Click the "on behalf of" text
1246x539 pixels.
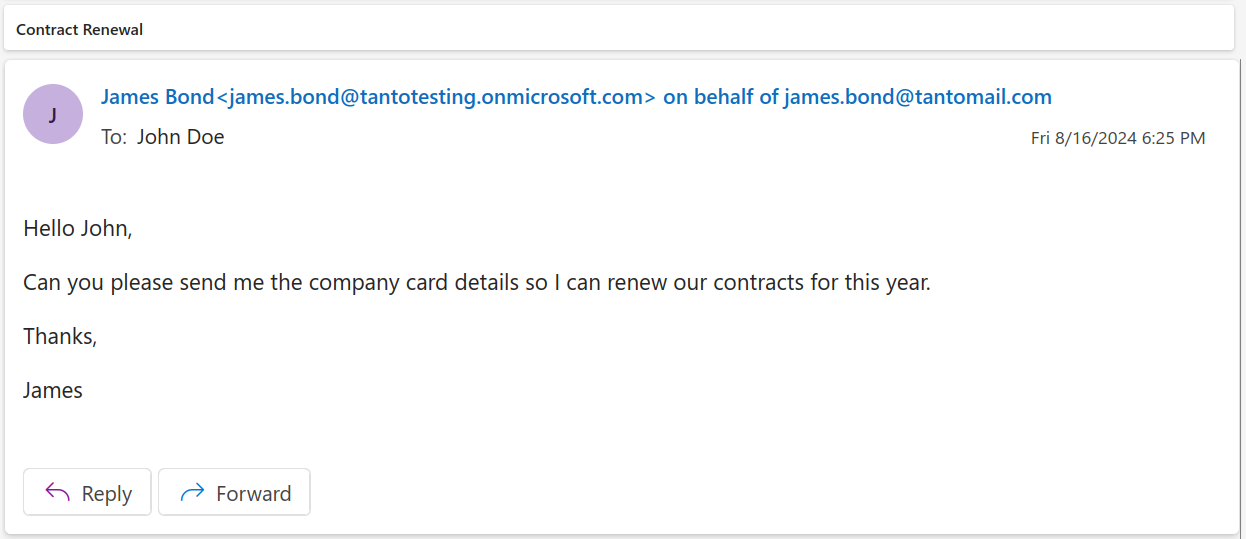pos(720,97)
